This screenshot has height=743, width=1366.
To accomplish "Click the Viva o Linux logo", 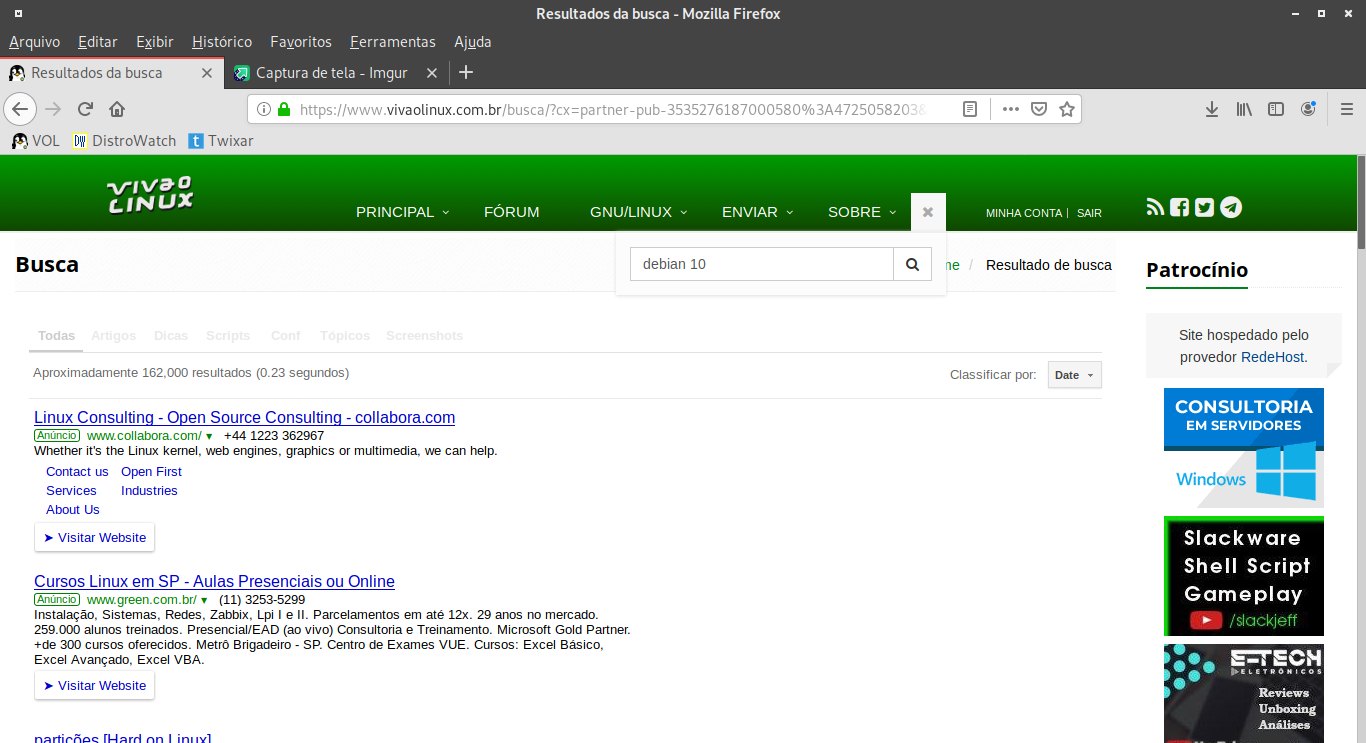I will [151, 195].
